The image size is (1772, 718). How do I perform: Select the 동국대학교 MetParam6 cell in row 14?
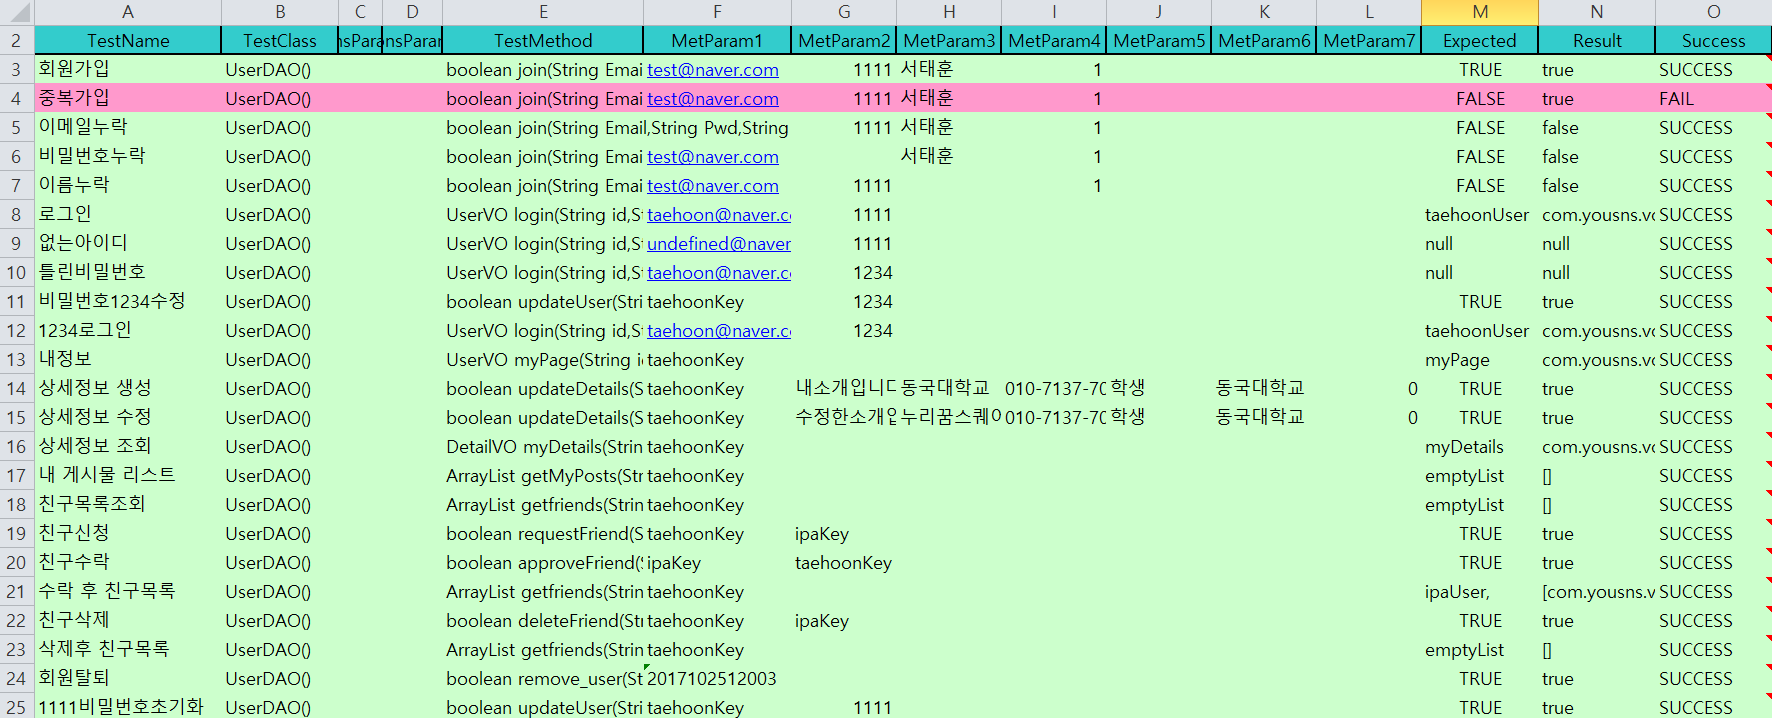[1264, 389]
